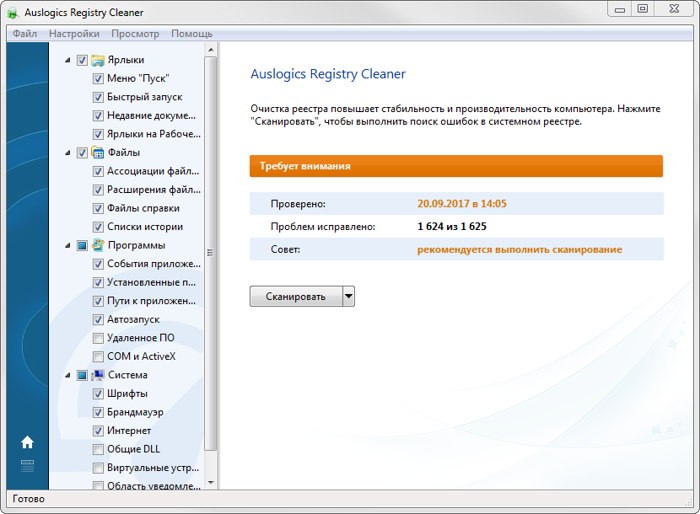Click the list view icon below Home
This screenshot has width=700, height=514.
point(27,466)
